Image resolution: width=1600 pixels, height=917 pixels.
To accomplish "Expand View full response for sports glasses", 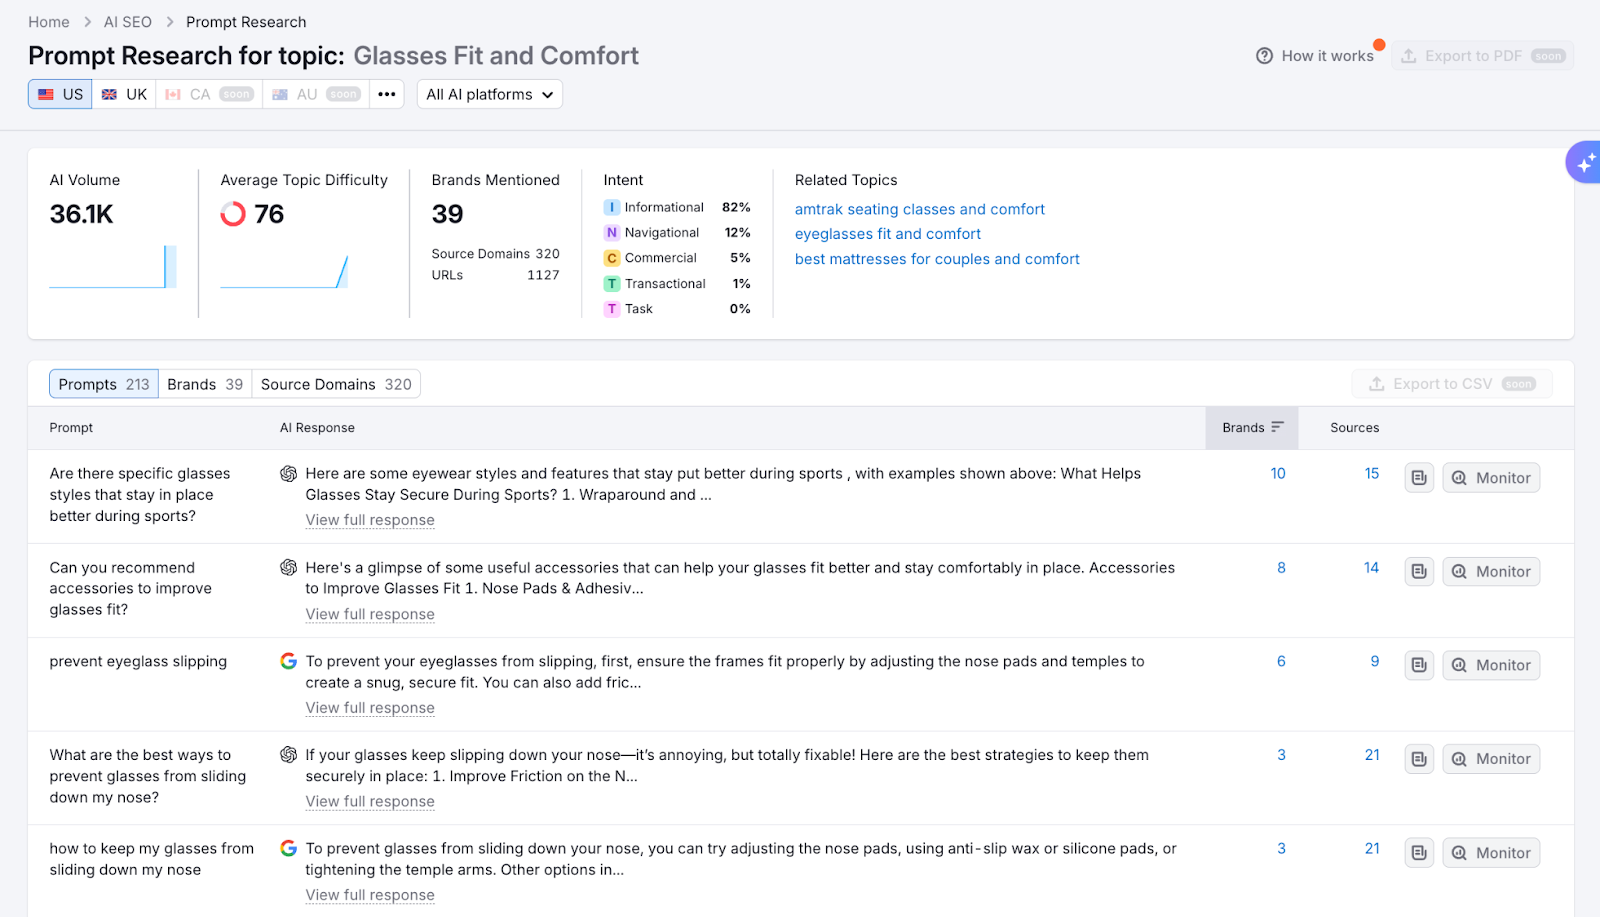I will click(x=370, y=520).
